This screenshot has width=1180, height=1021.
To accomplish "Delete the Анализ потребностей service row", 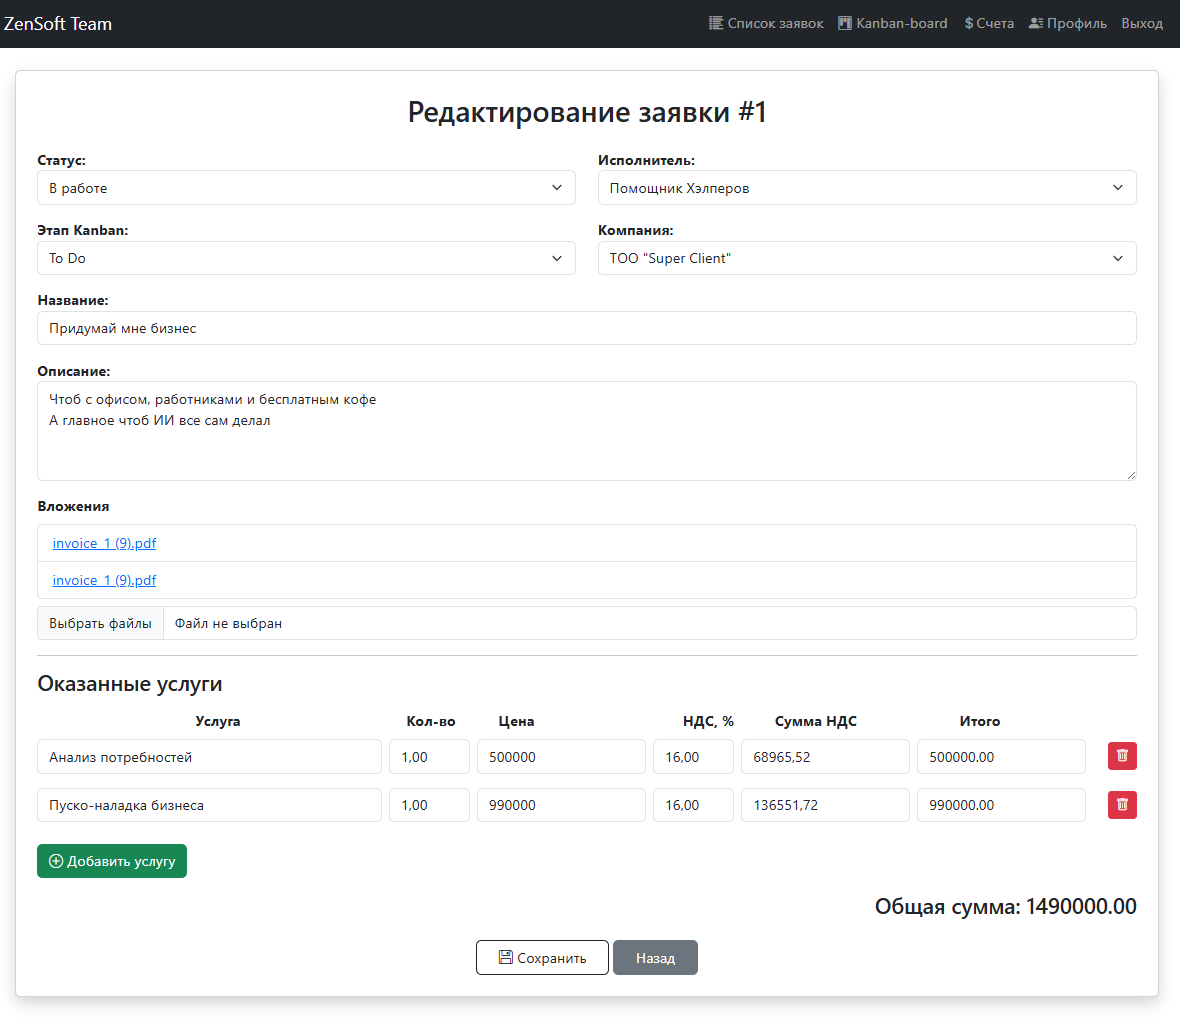I will pos(1122,756).
